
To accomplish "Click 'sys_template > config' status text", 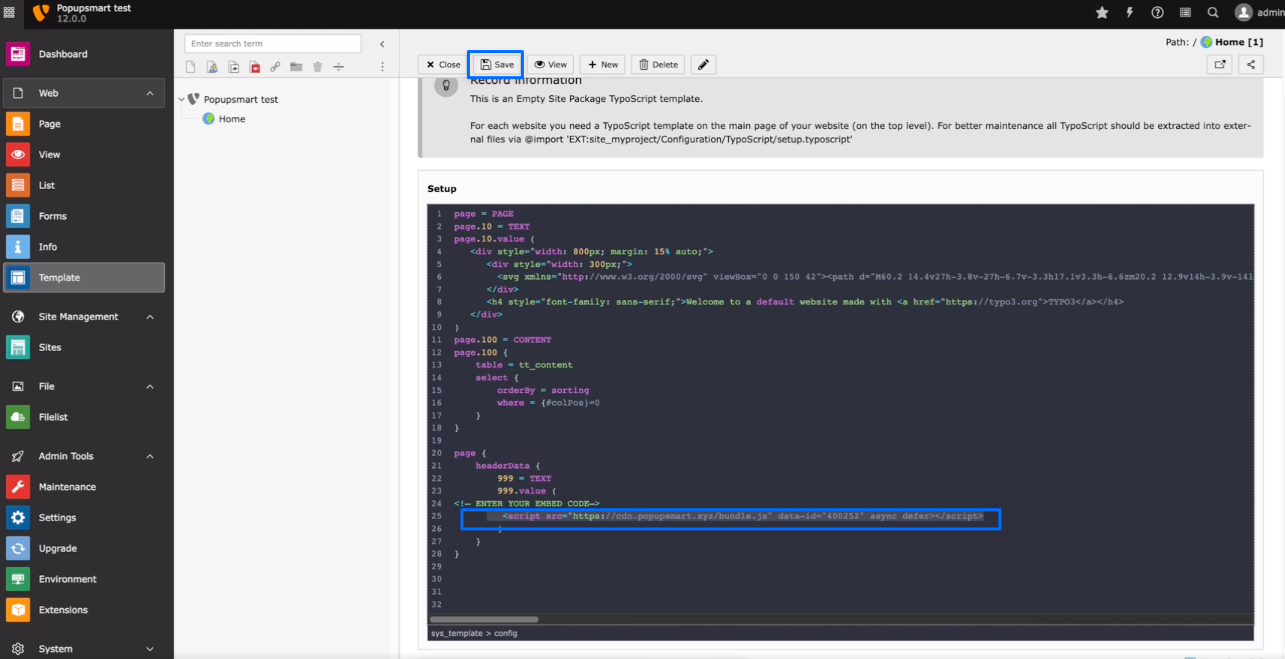I will pos(474,633).
